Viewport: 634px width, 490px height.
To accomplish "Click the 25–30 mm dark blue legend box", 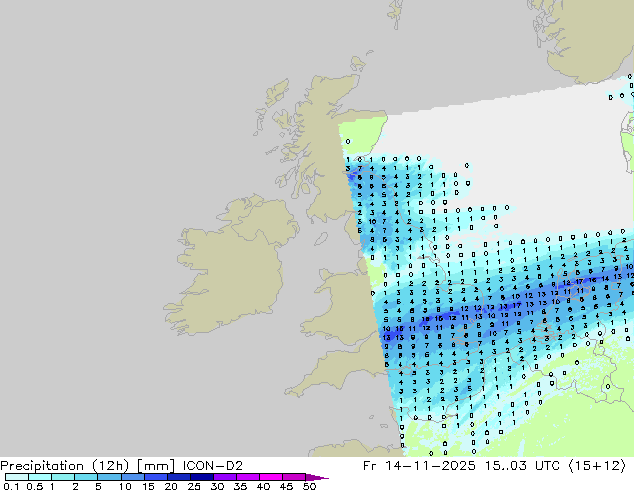I will coord(202,477).
